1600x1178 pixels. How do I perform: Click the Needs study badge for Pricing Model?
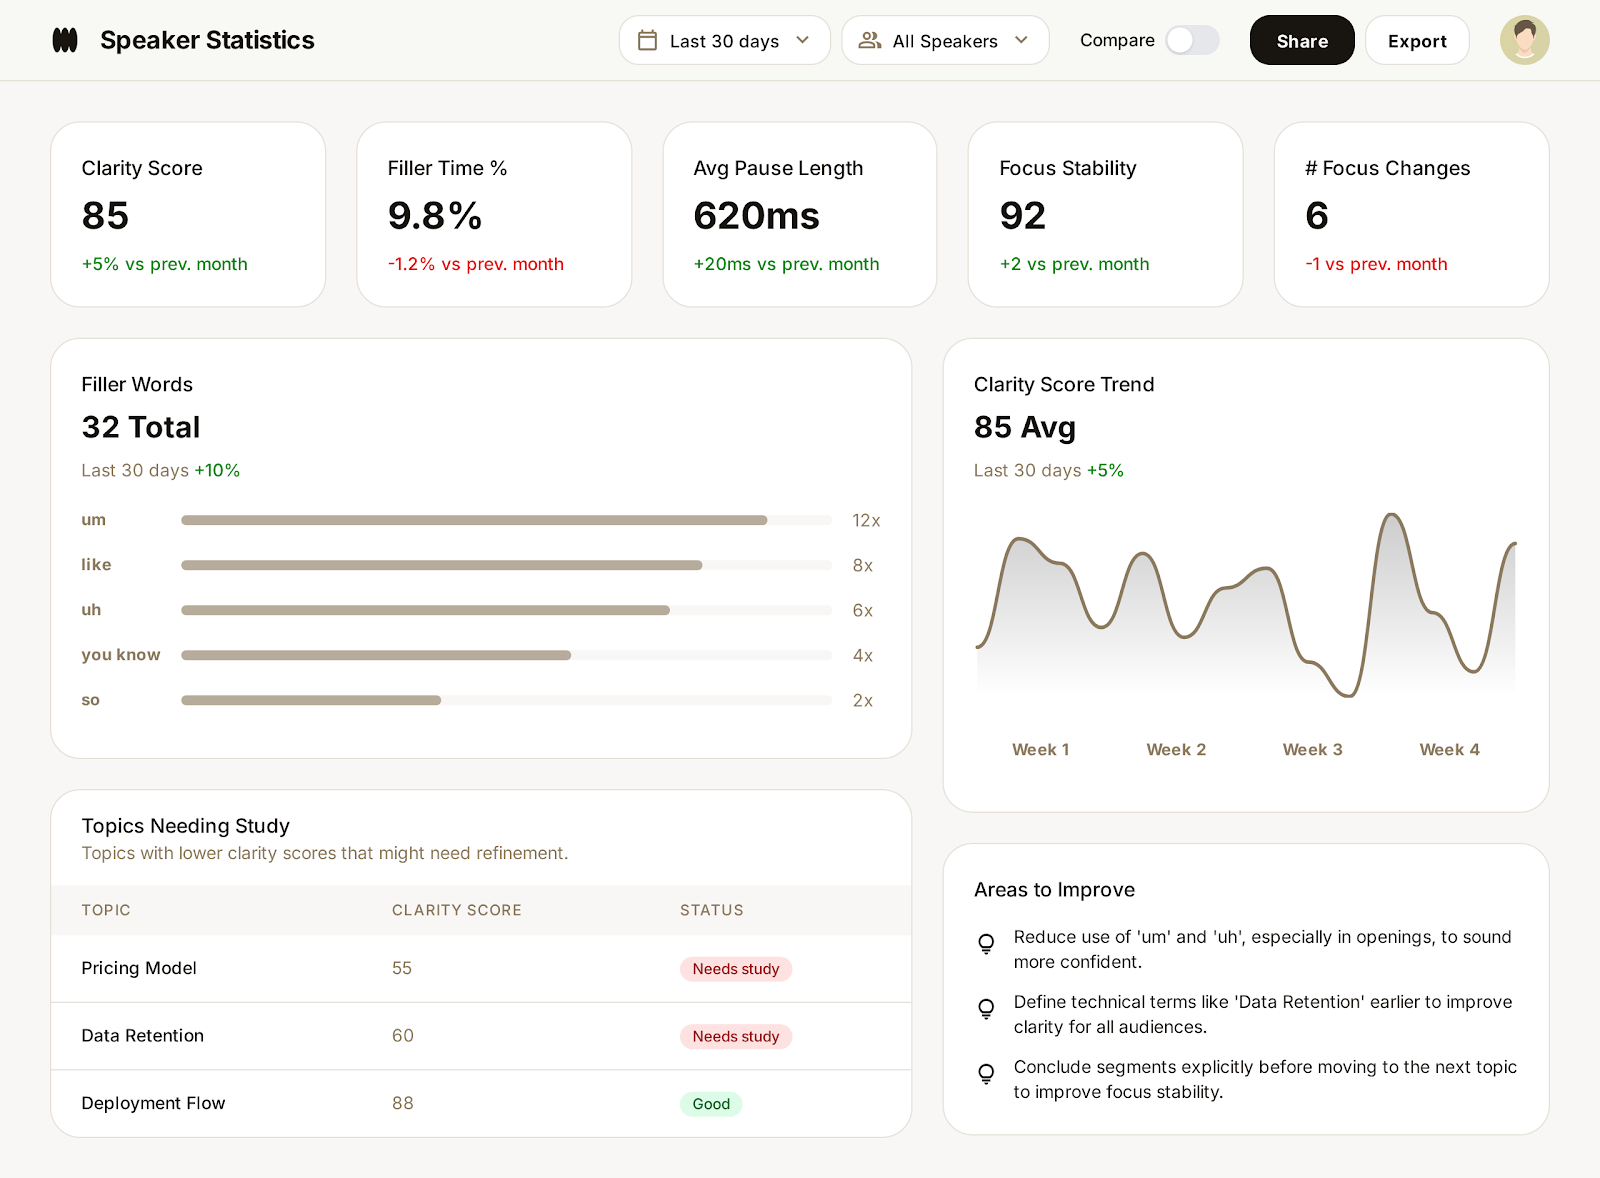[x=736, y=969]
